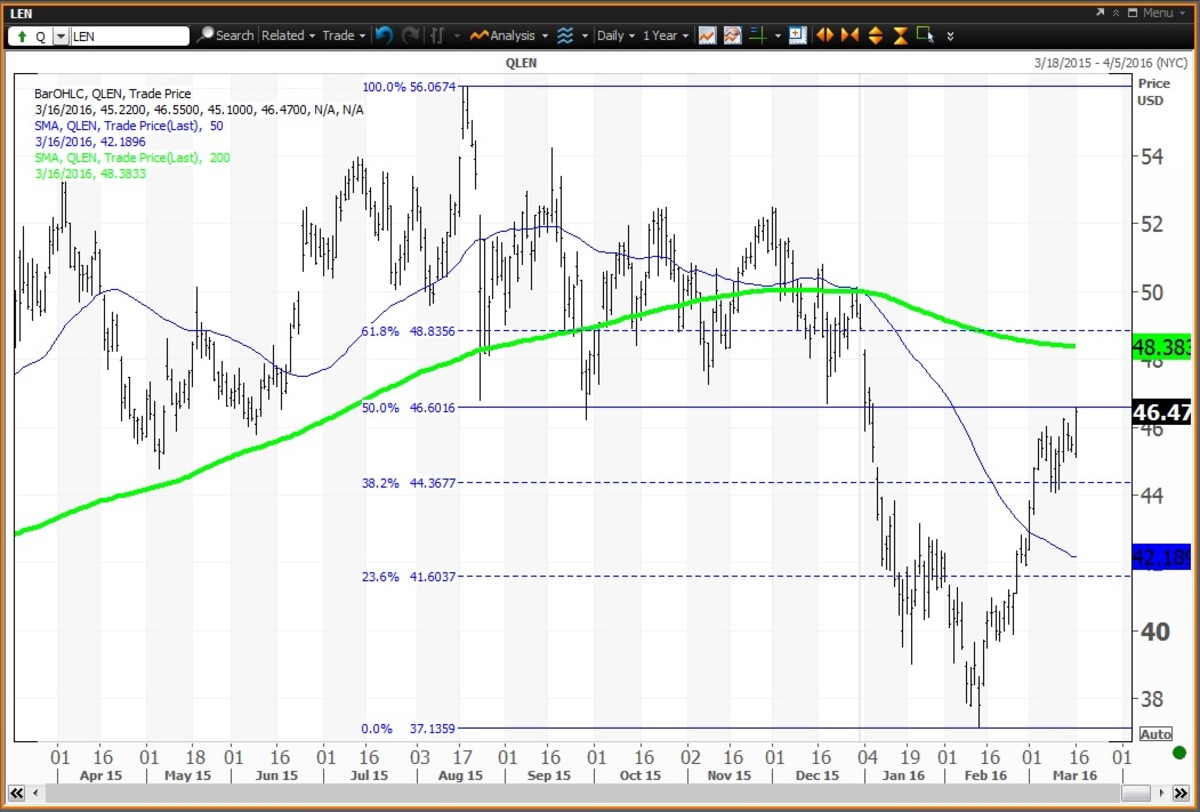
Task: Expand the Analysis dropdown
Action: 510,35
